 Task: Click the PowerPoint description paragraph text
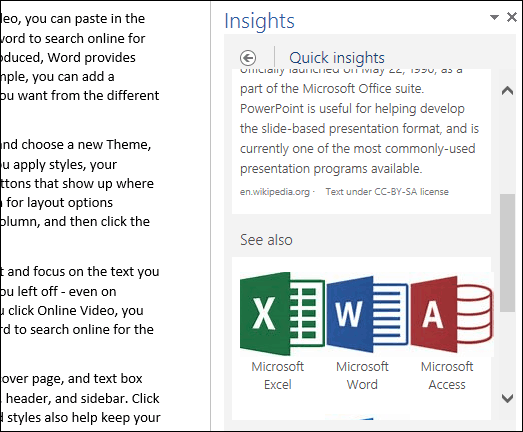click(x=359, y=128)
